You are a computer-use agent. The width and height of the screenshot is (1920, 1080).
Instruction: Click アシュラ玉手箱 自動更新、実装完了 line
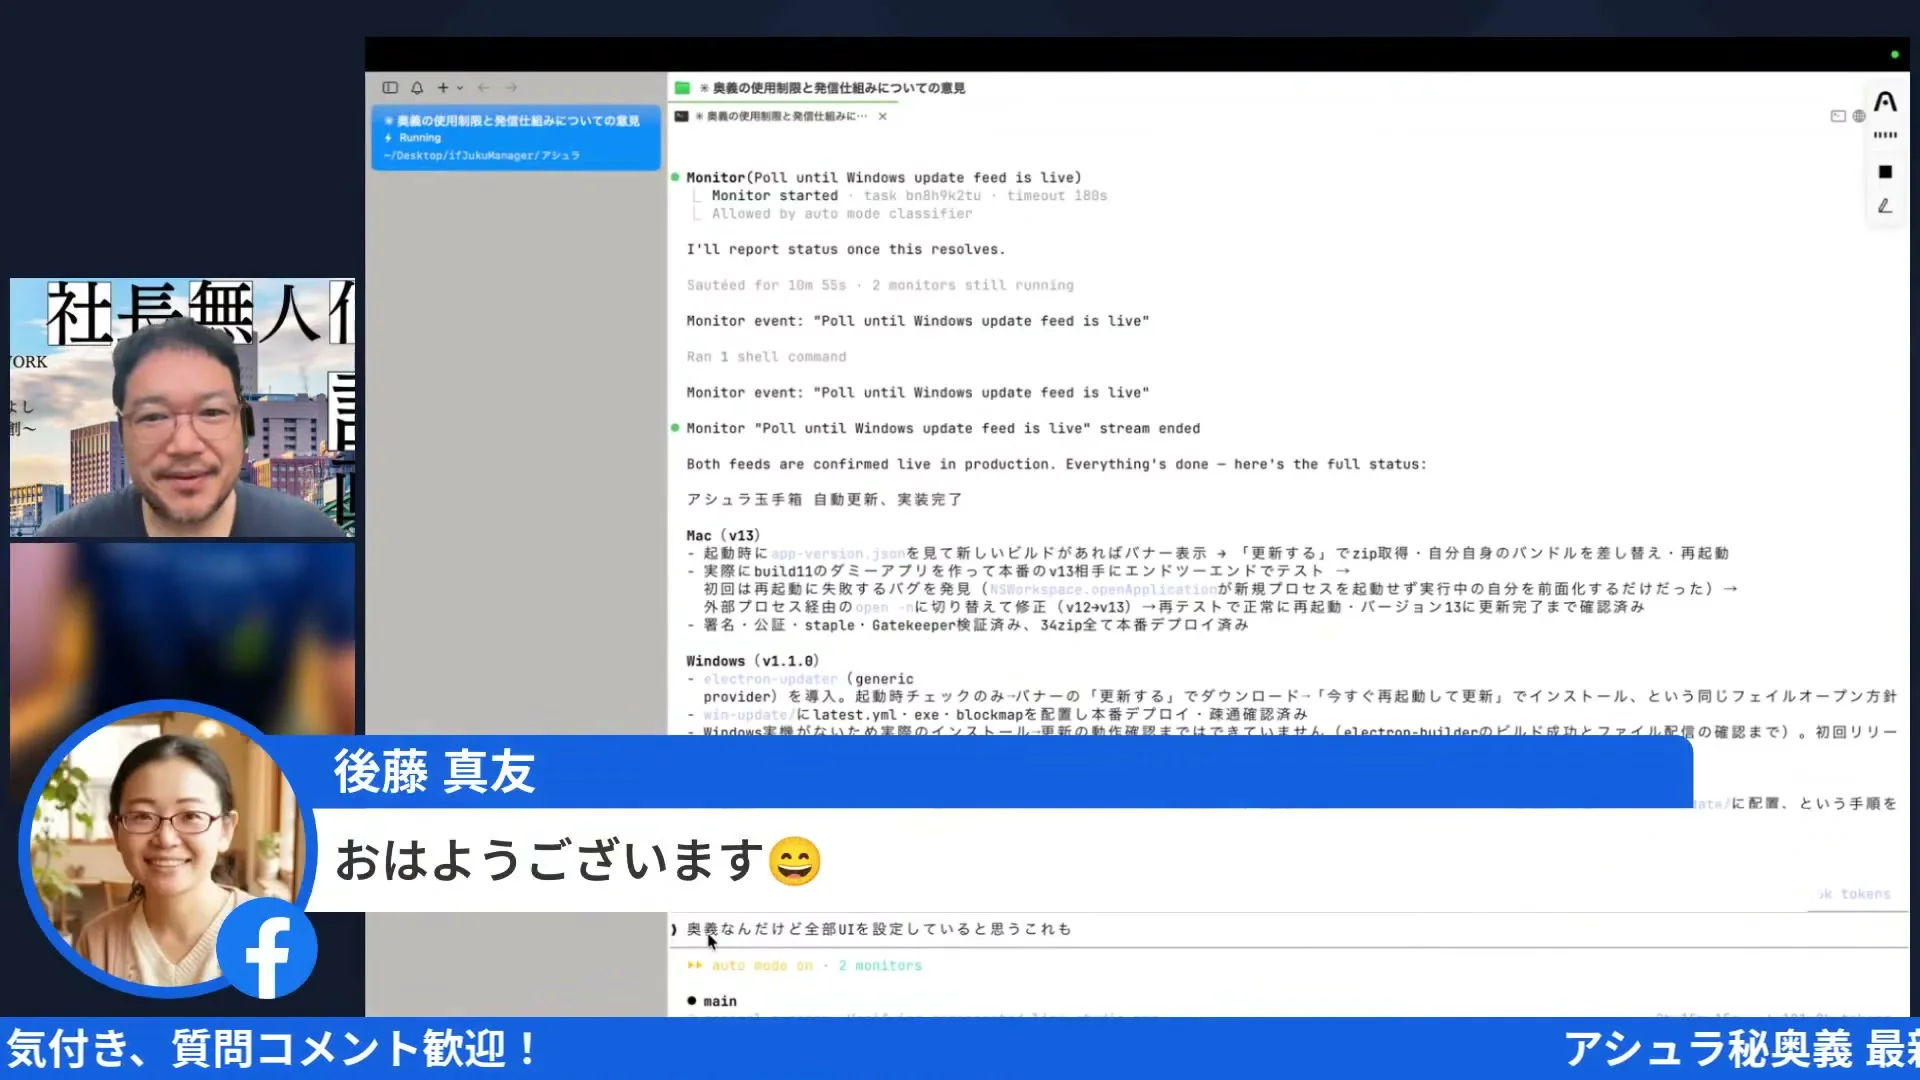pos(824,500)
